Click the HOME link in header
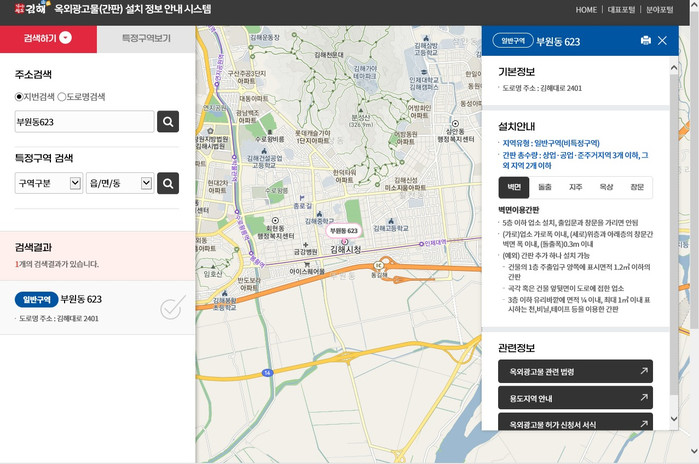Screen dimensions: 699x464 (x=586, y=10)
